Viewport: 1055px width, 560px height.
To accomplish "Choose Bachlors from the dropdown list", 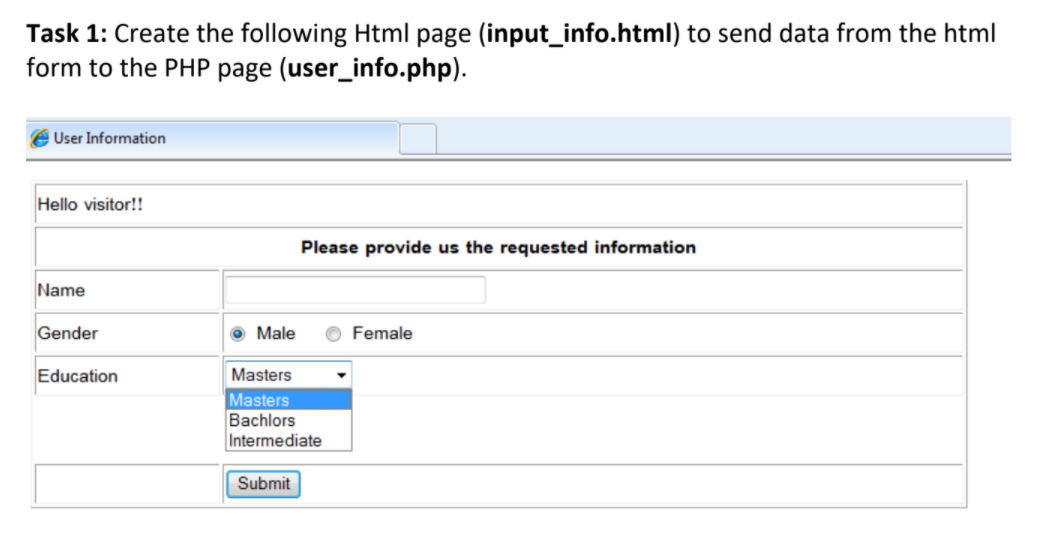I will coord(289,420).
